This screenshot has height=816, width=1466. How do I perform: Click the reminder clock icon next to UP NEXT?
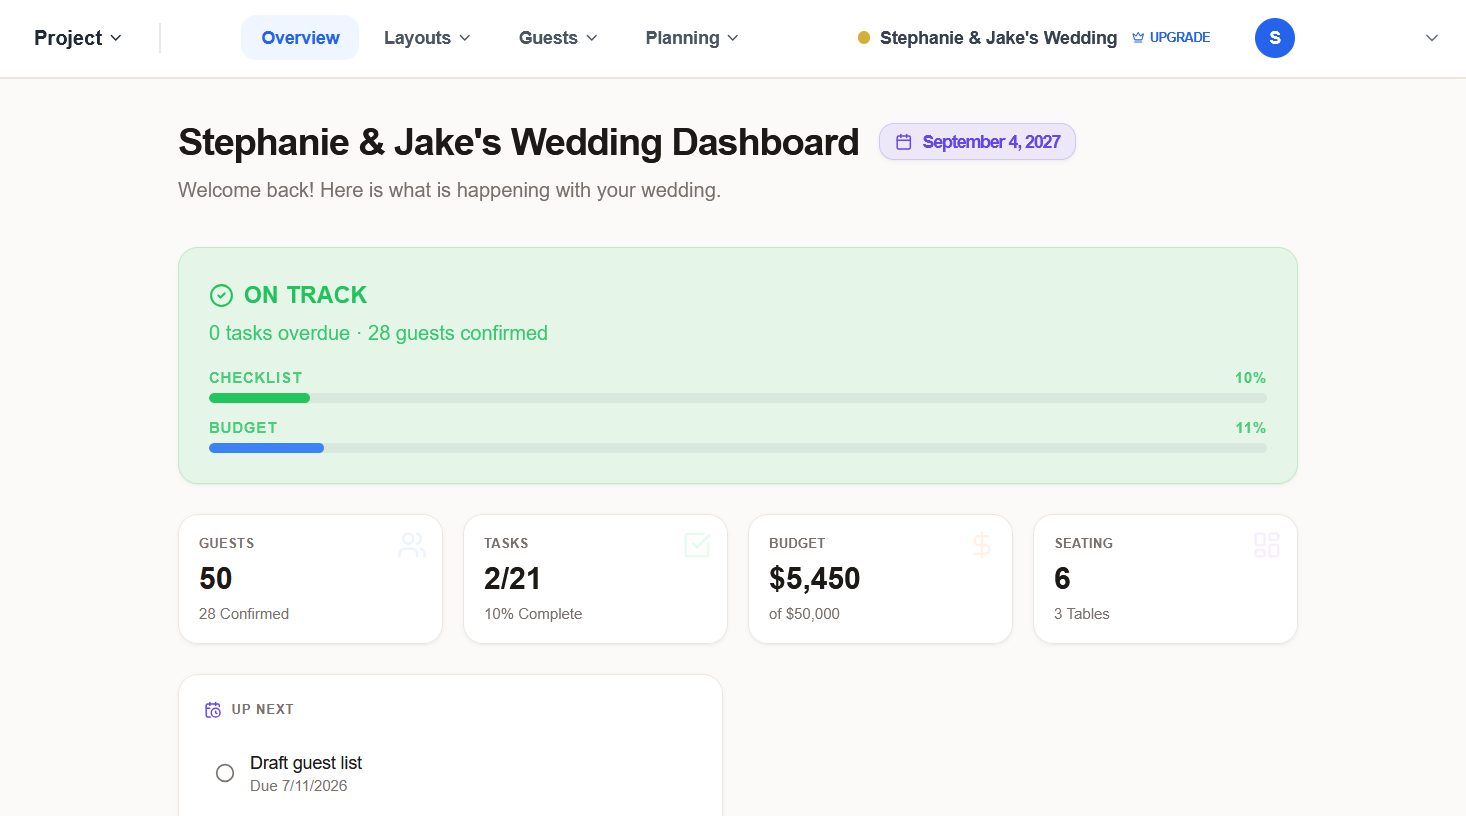[x=212, y=708]
